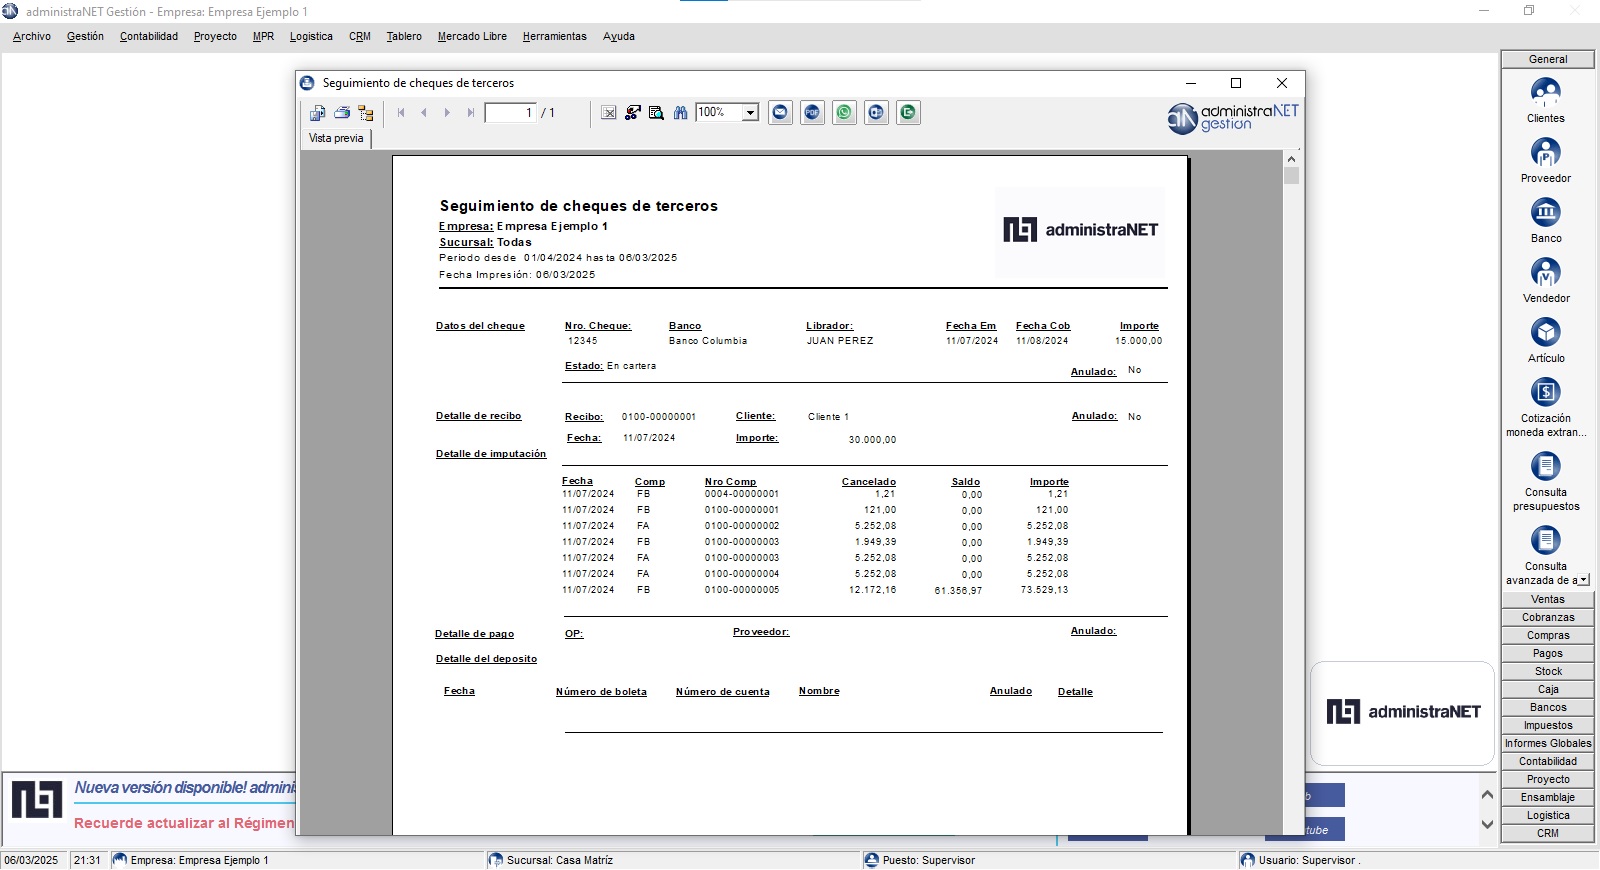The image size is (1600, 870).
Task: Expand the Ventas sidebar section
Action: point(1548,600)
